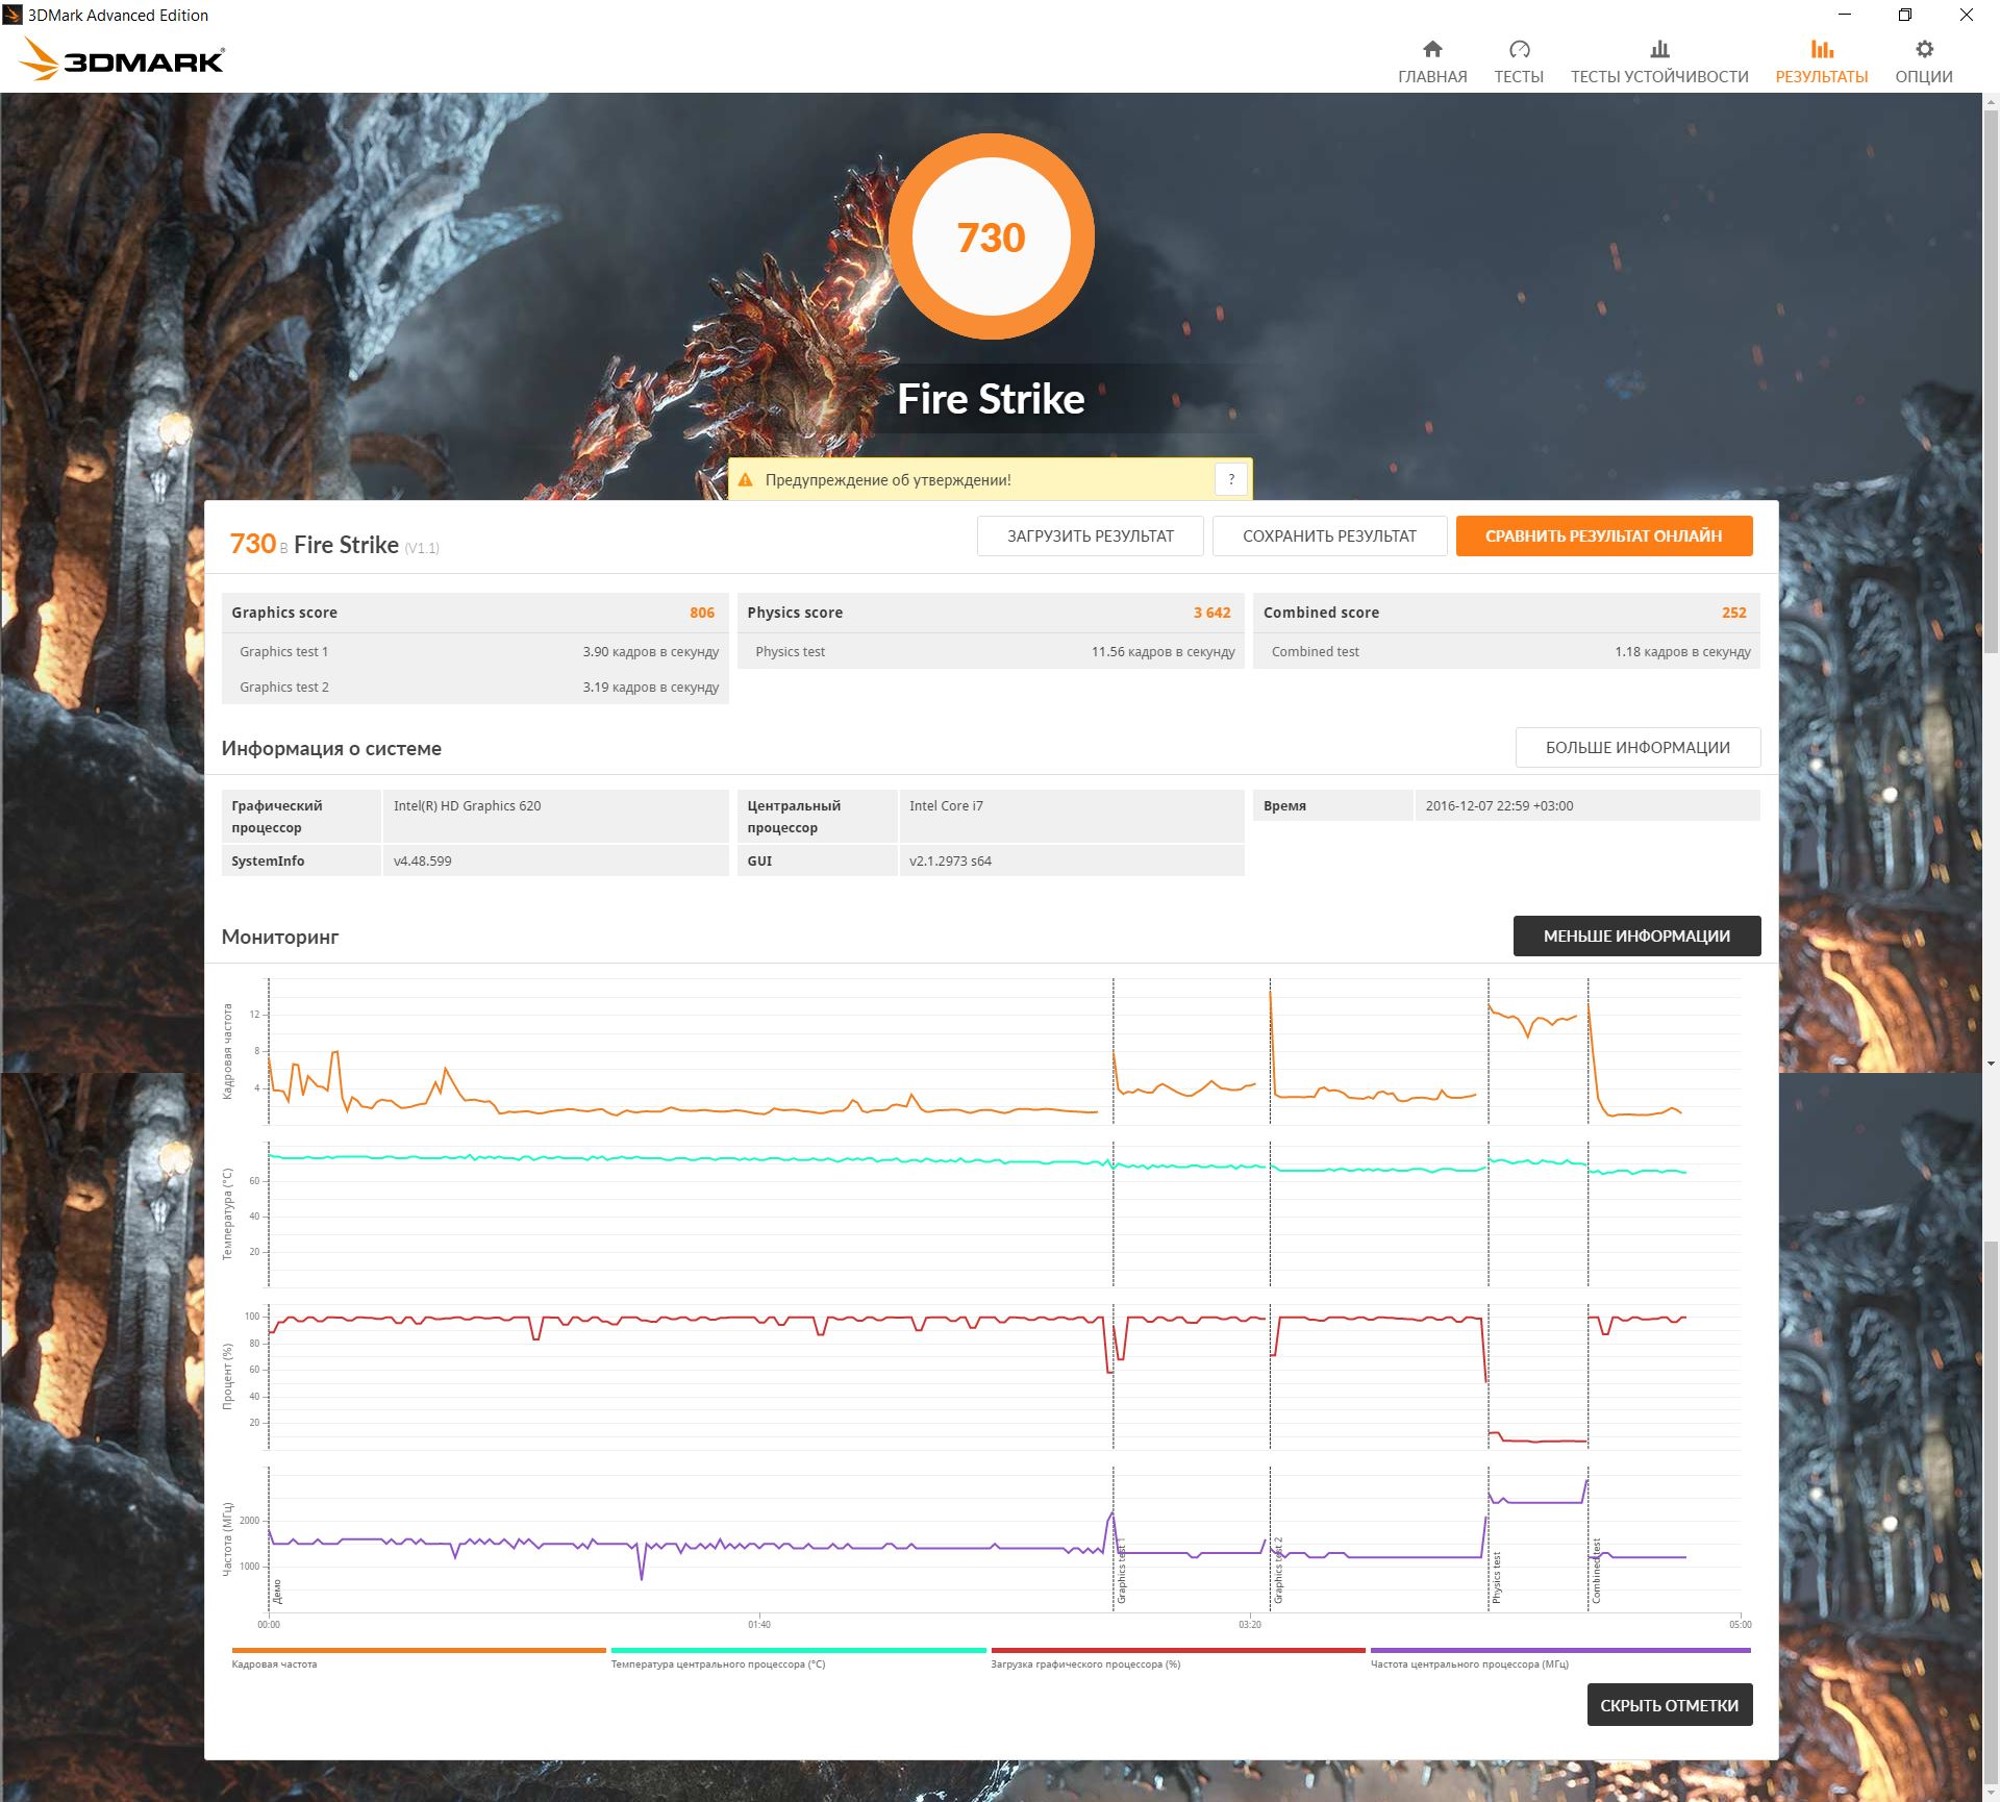2000x1802 pixels.
Task: Click the stress test bar chart icon
Action: (x=1660, y=49)
